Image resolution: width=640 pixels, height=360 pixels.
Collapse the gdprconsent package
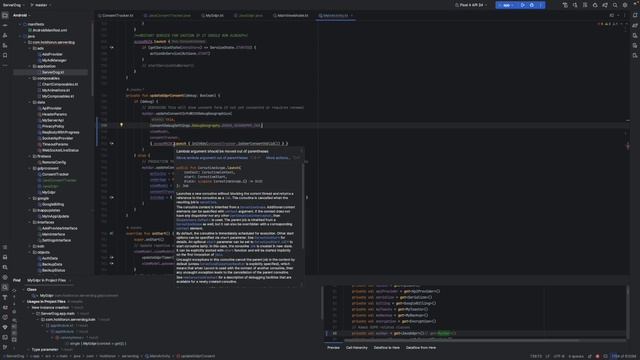click(x=30, y=168)
